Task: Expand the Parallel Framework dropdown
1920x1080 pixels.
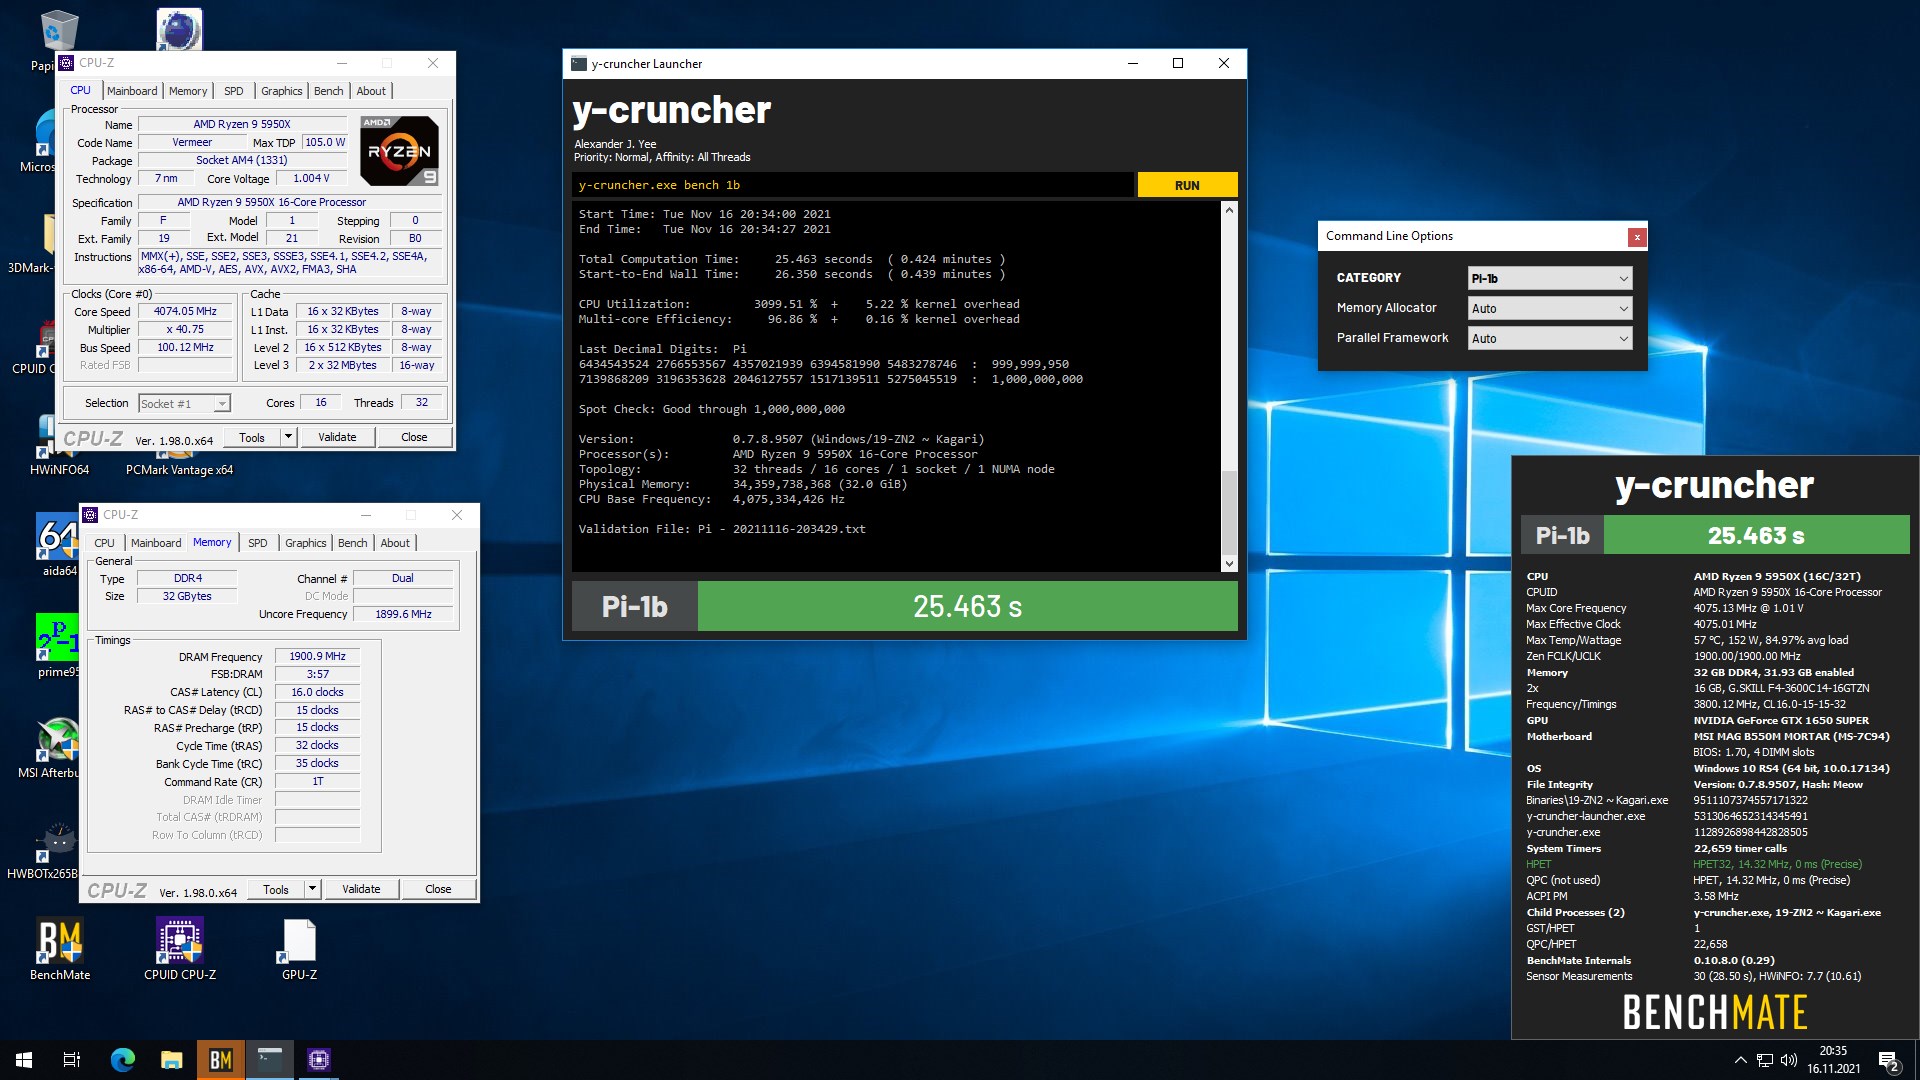Action: pos(1550,338)
